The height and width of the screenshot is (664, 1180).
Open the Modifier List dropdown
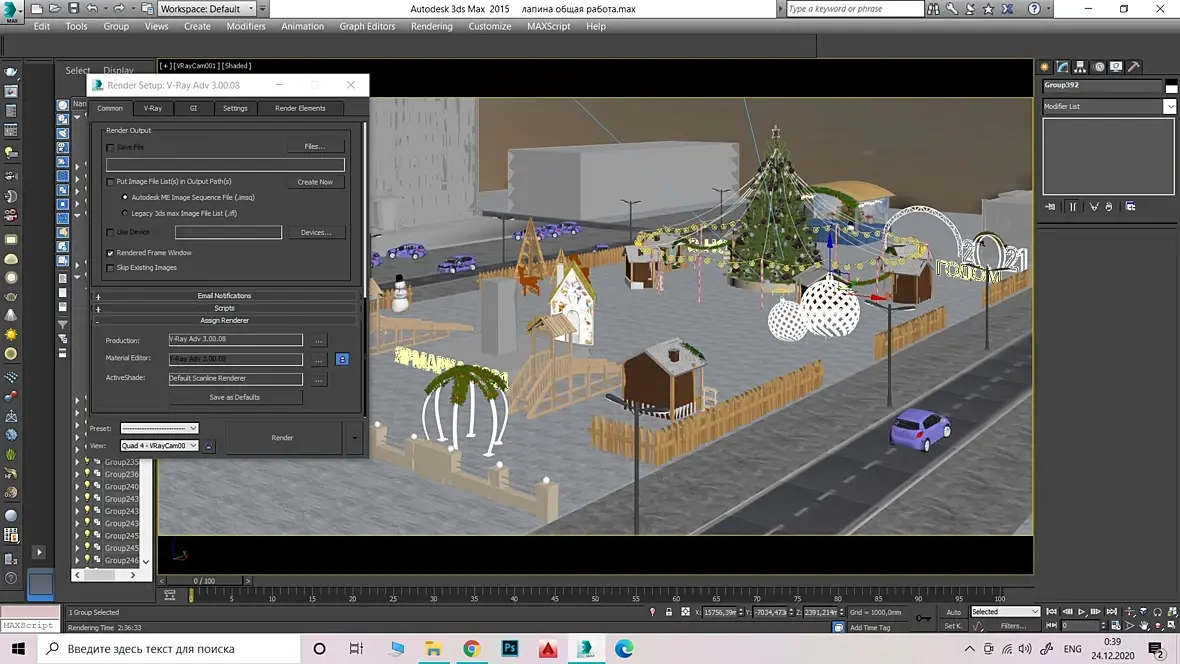(1169, 106)
